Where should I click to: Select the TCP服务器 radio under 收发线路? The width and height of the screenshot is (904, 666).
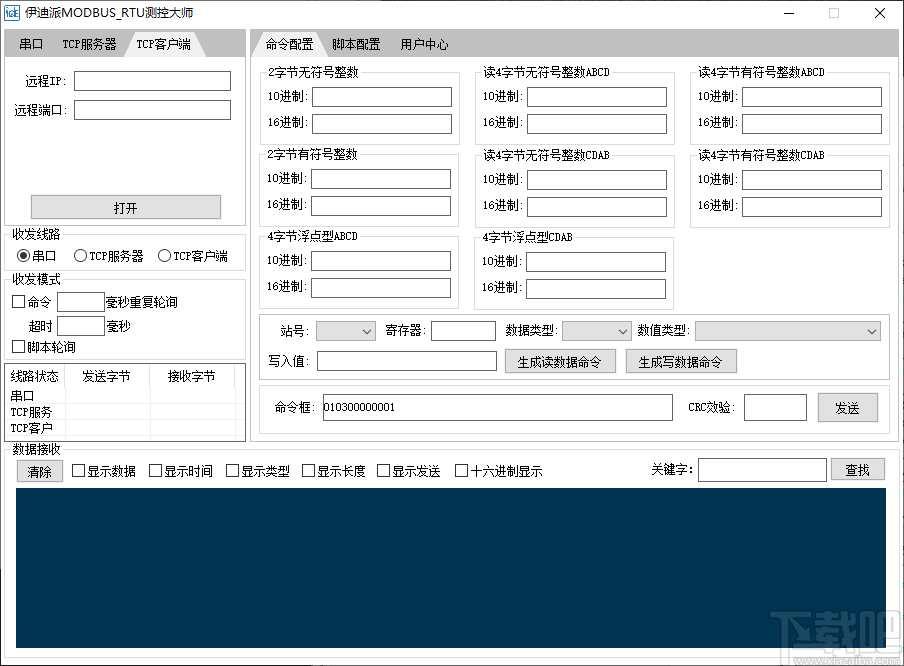point(80,255)
